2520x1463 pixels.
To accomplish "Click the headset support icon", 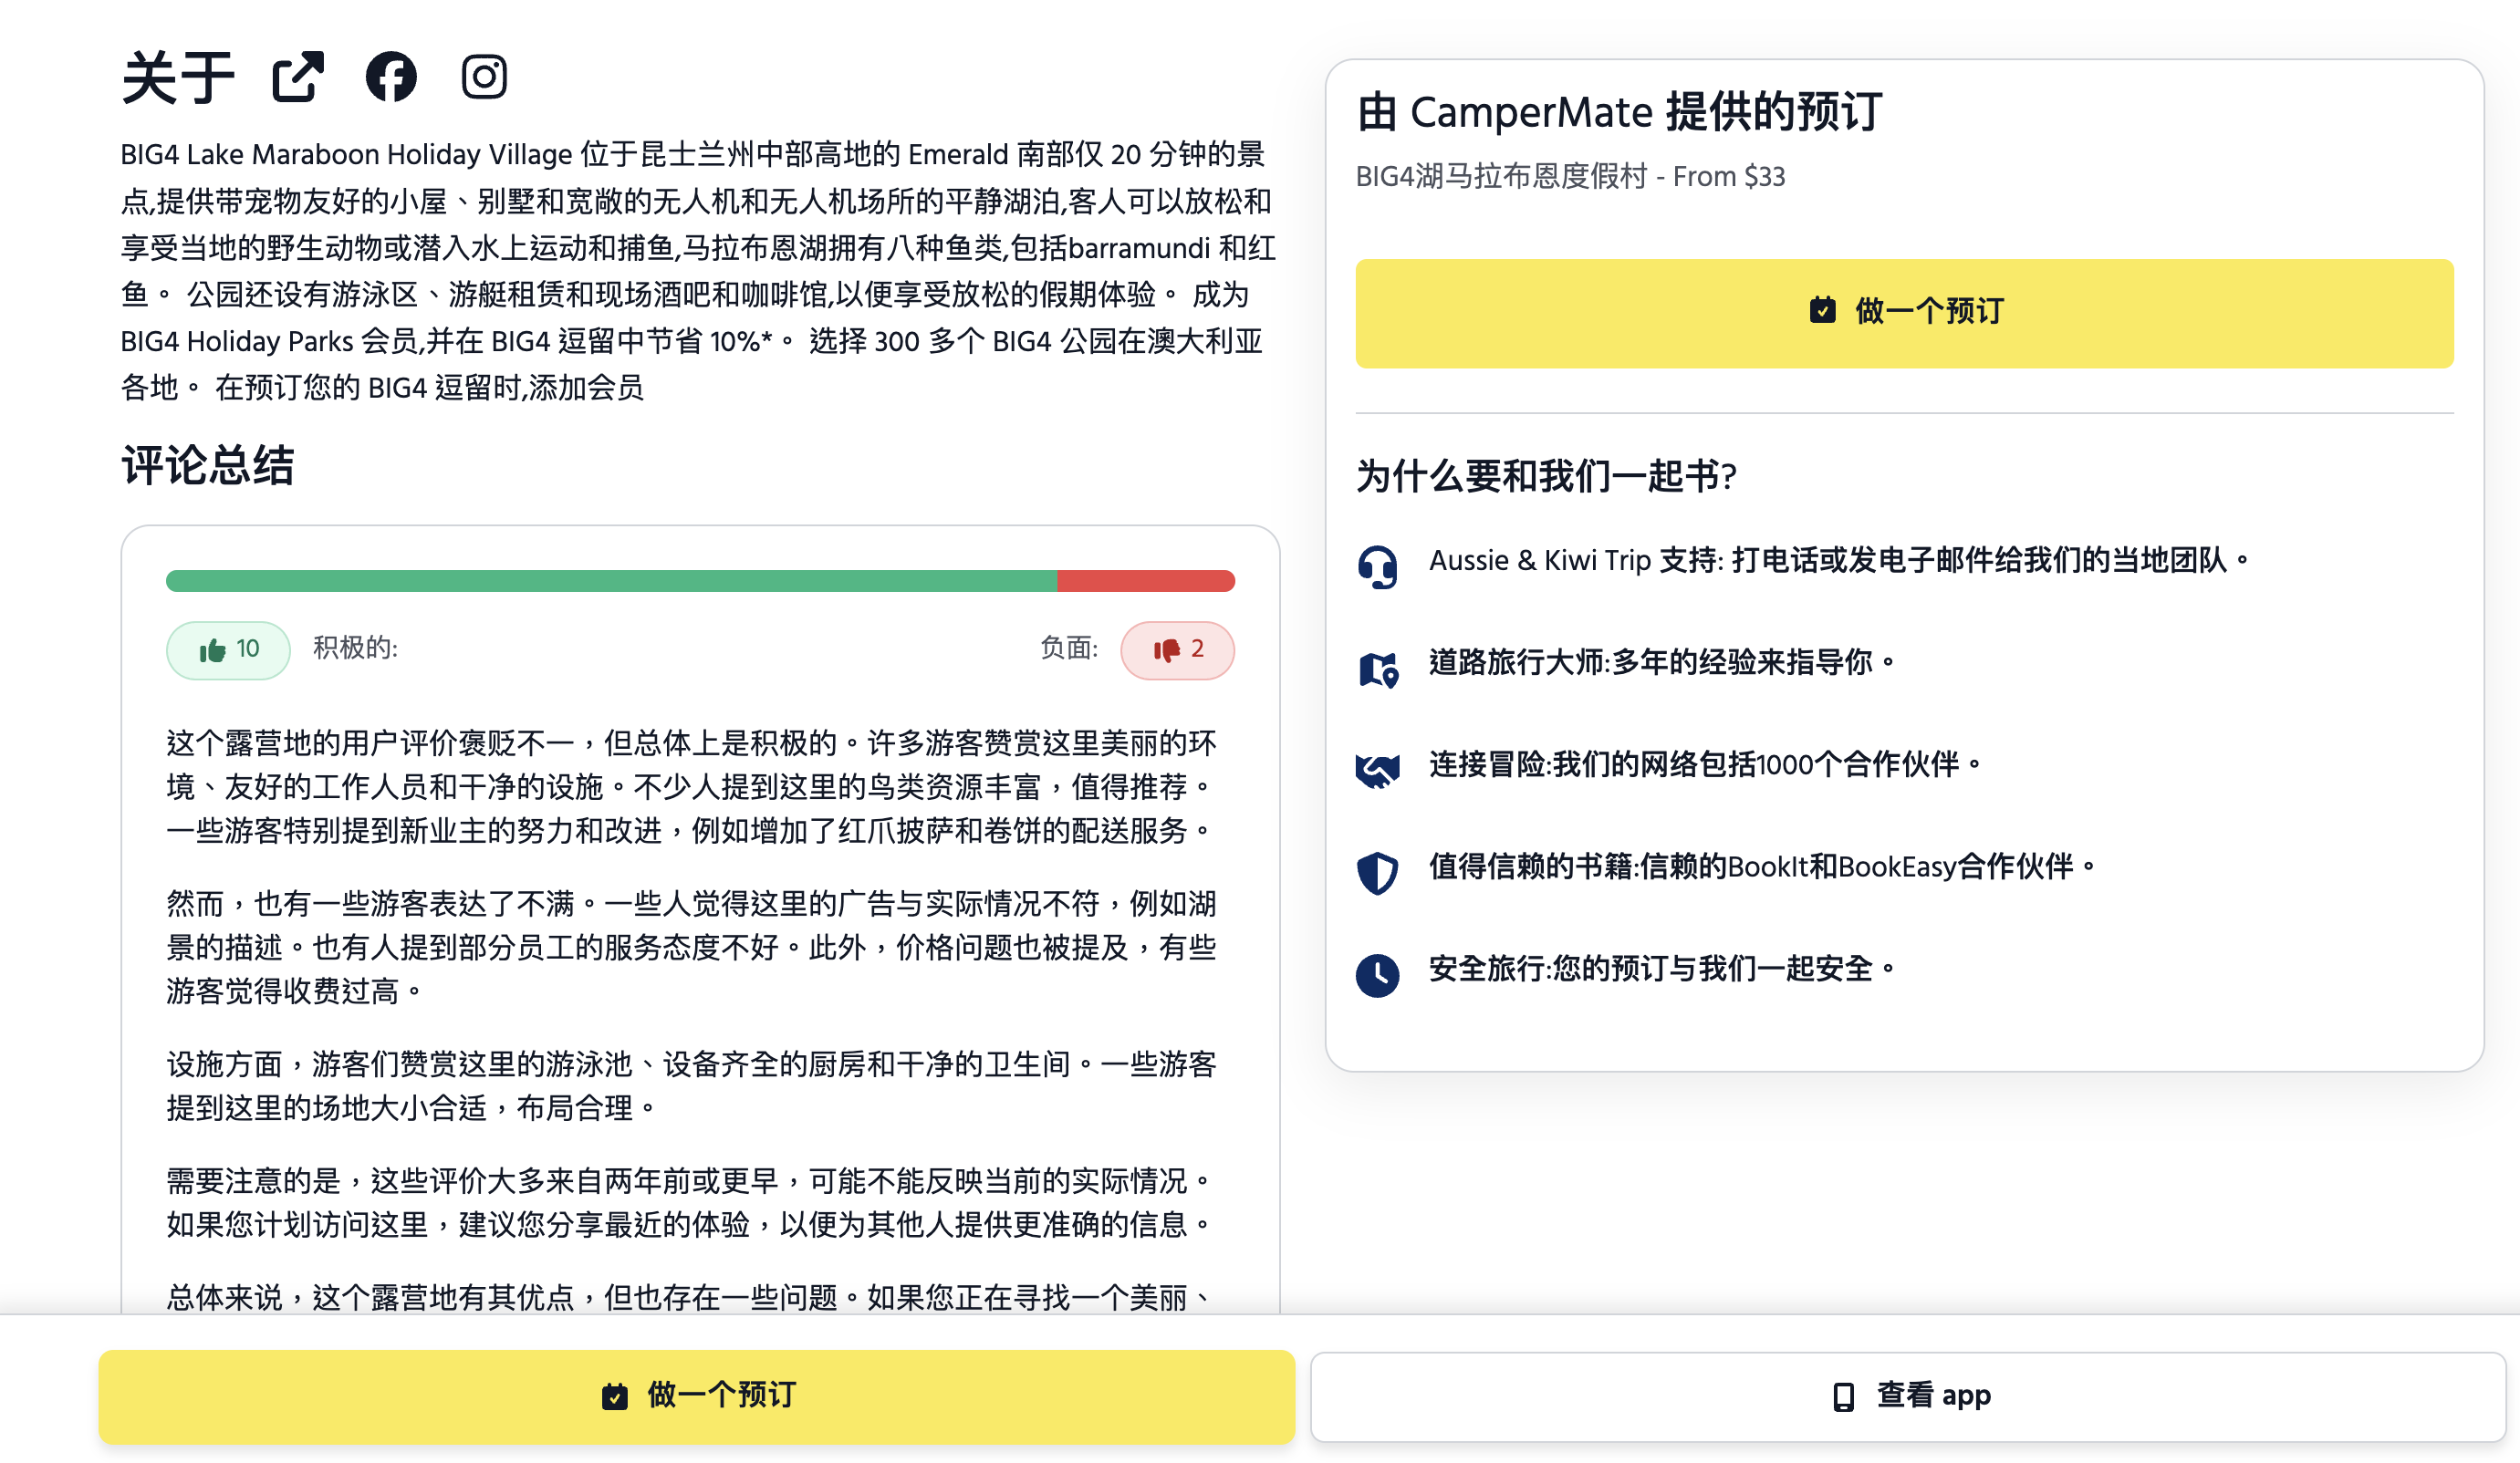I will click(x=1377, y=567).
